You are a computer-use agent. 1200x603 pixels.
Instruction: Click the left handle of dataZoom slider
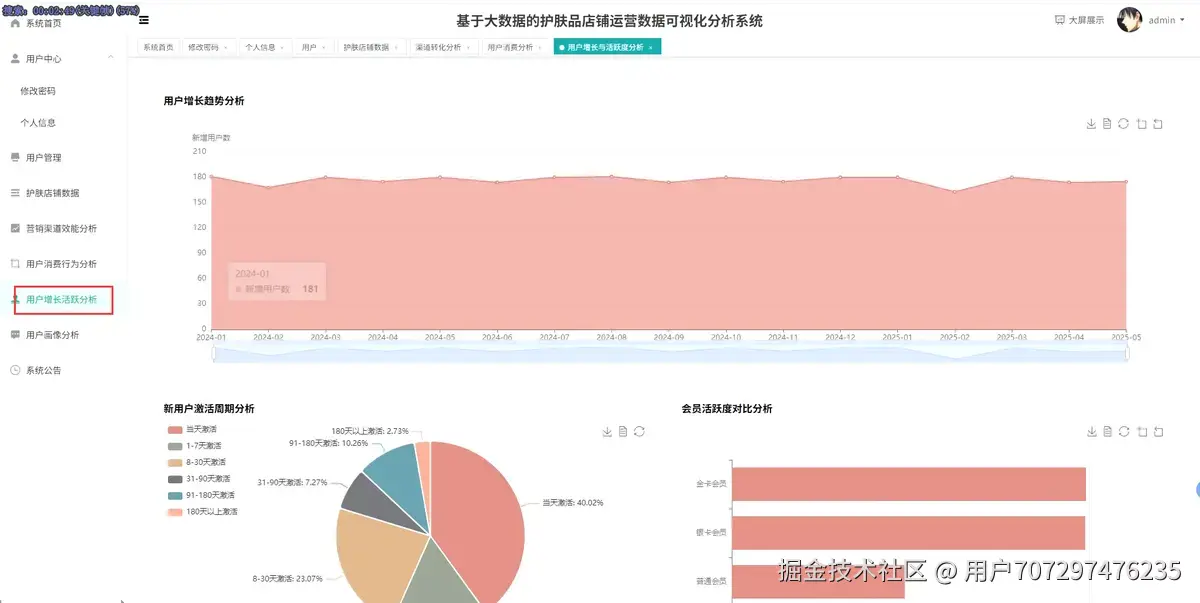coord(213,352)
